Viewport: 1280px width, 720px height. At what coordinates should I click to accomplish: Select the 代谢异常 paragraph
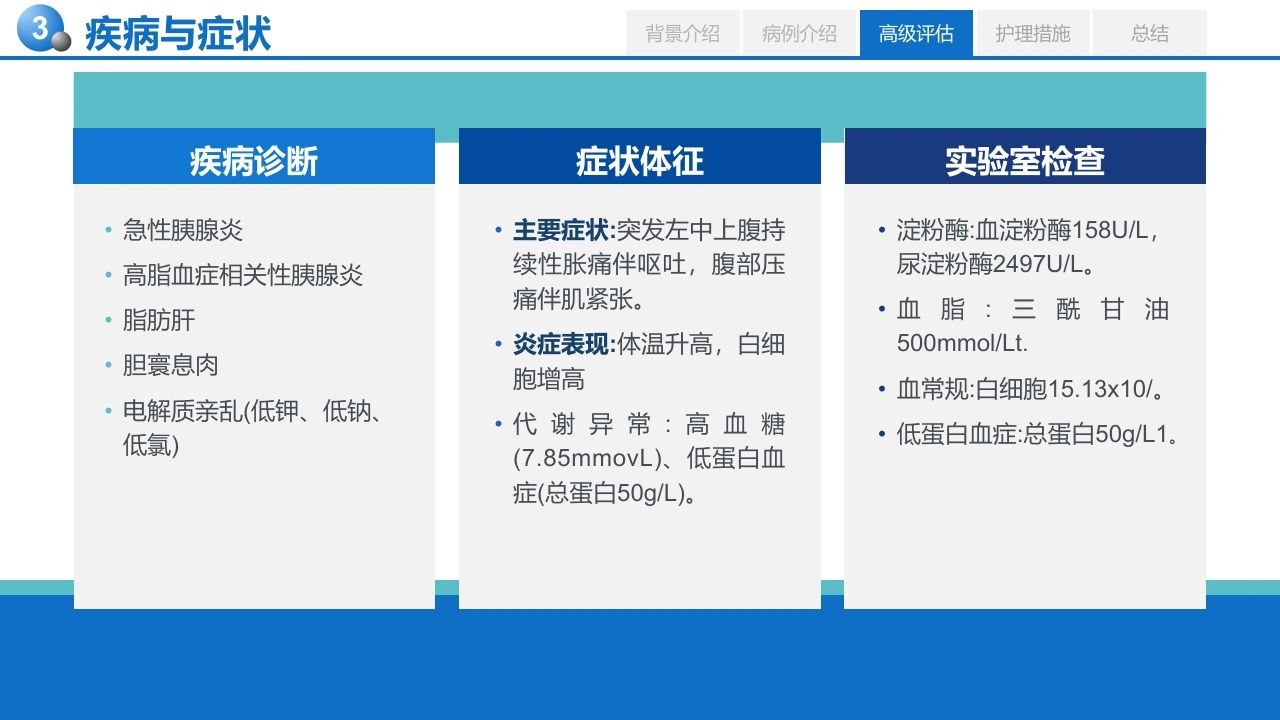point(649,458)
